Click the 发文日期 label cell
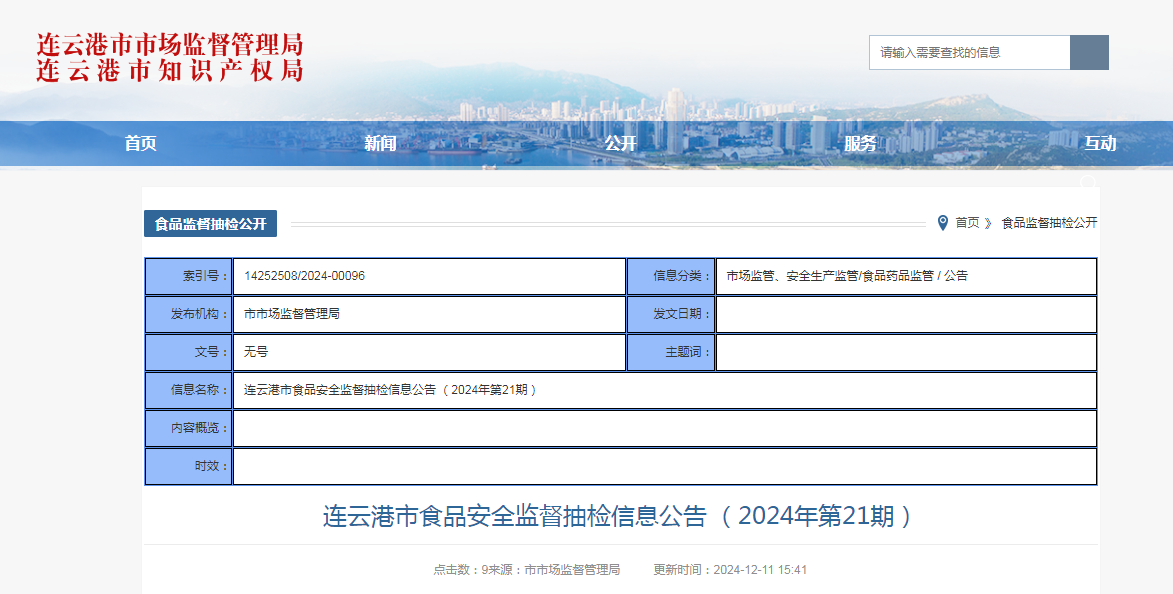 click(671, 314)
